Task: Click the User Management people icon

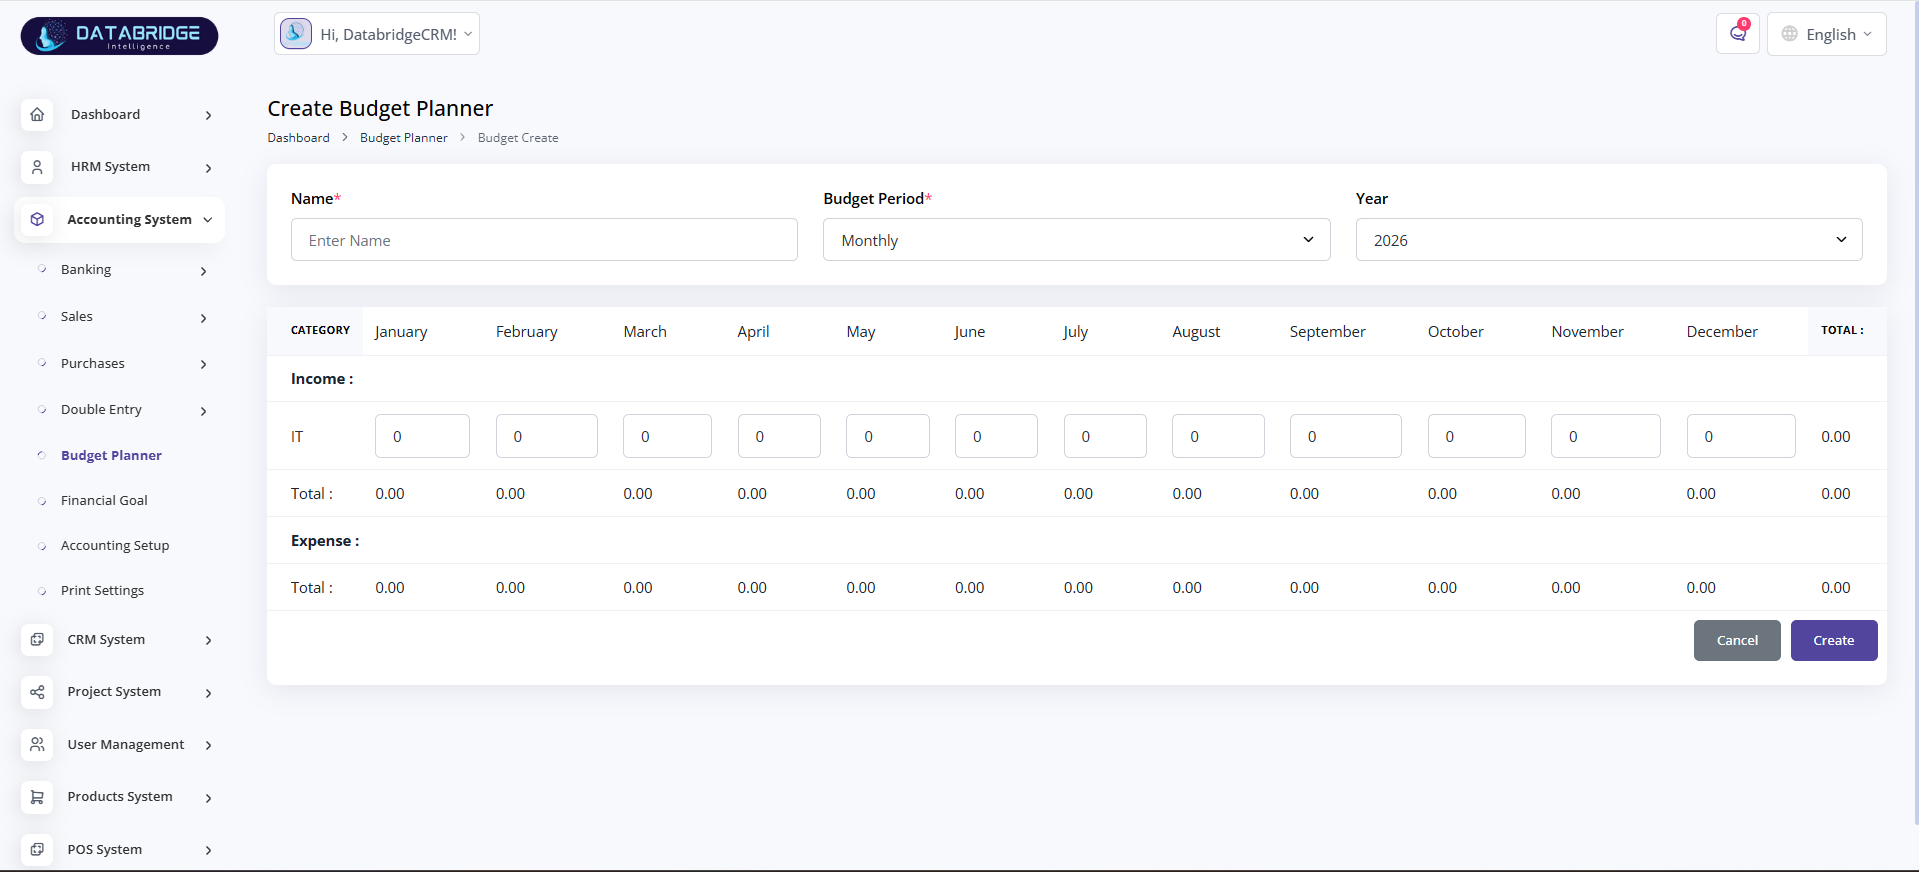Action: [37, 744]
